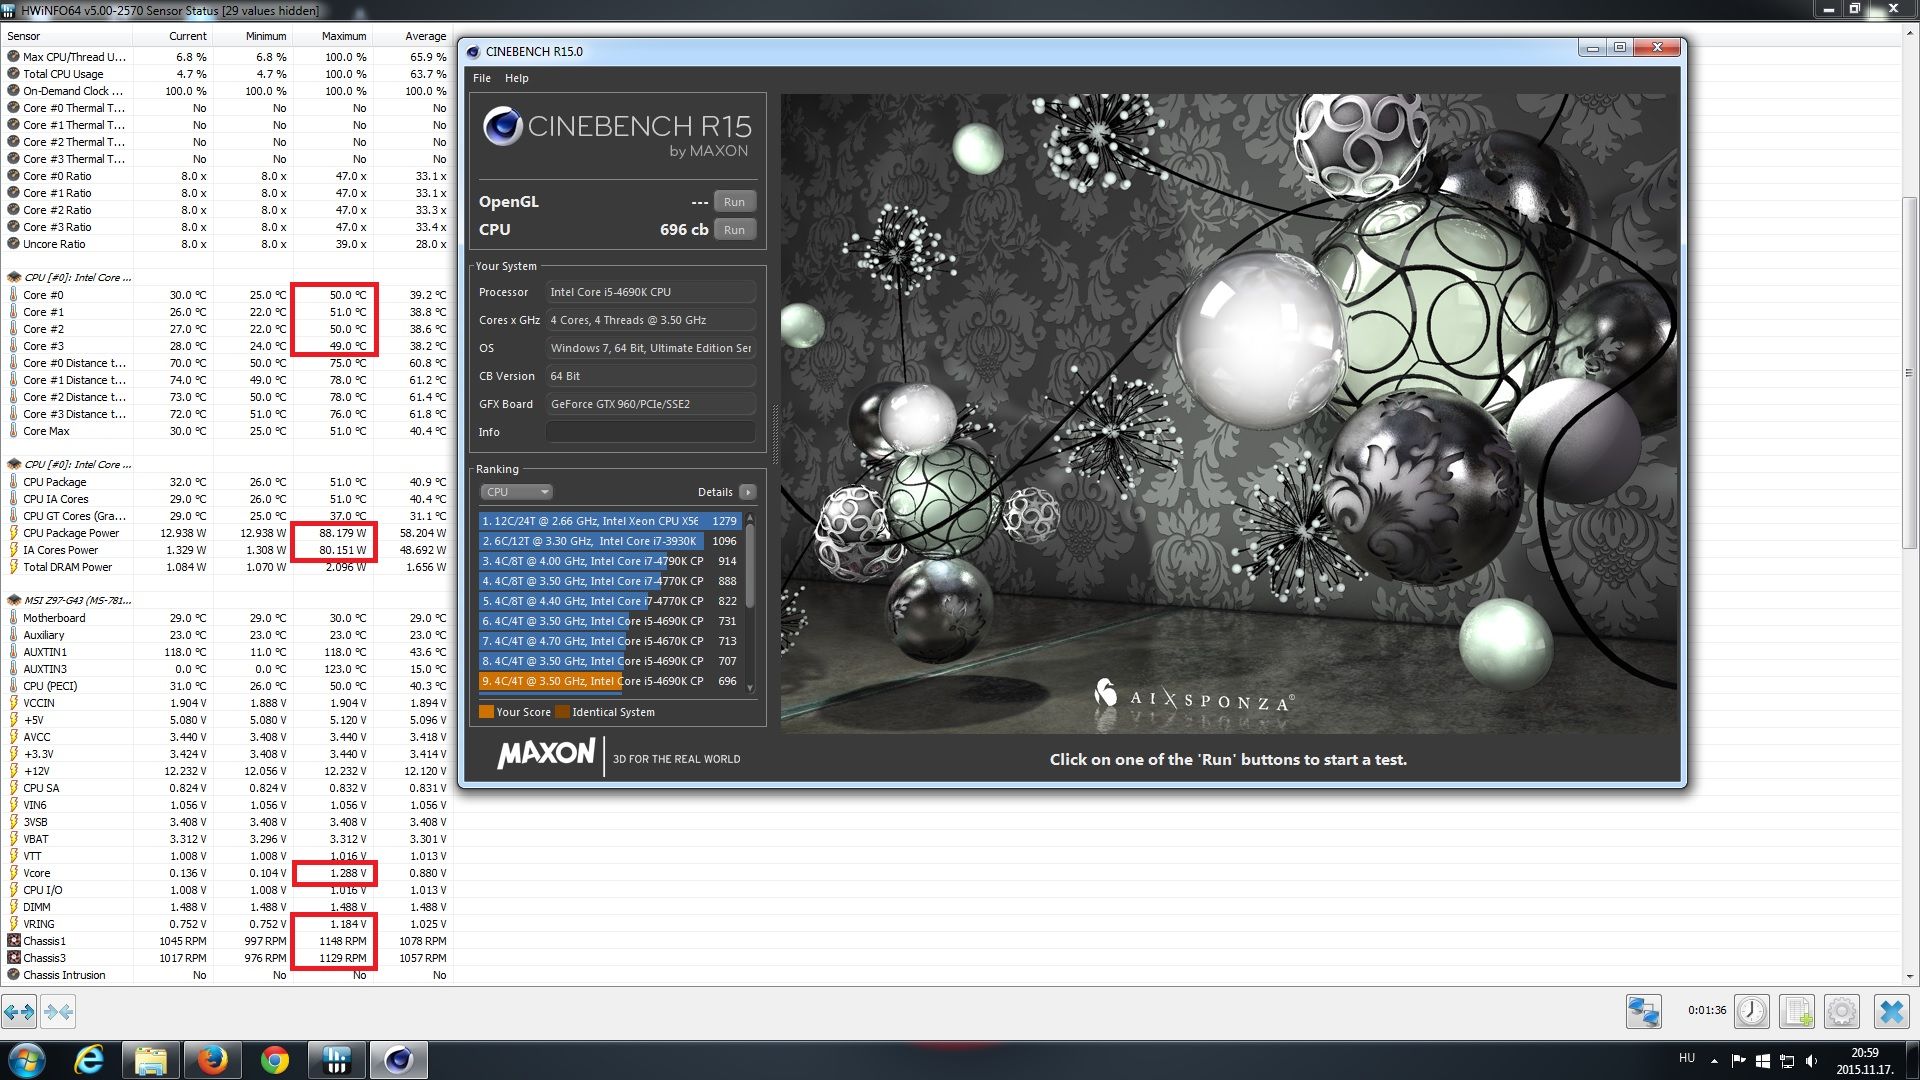Image resolution: width=1920 pixels, height=1080 pixels.
Task: Click the Maximum column header
Action: coord(333,36)
